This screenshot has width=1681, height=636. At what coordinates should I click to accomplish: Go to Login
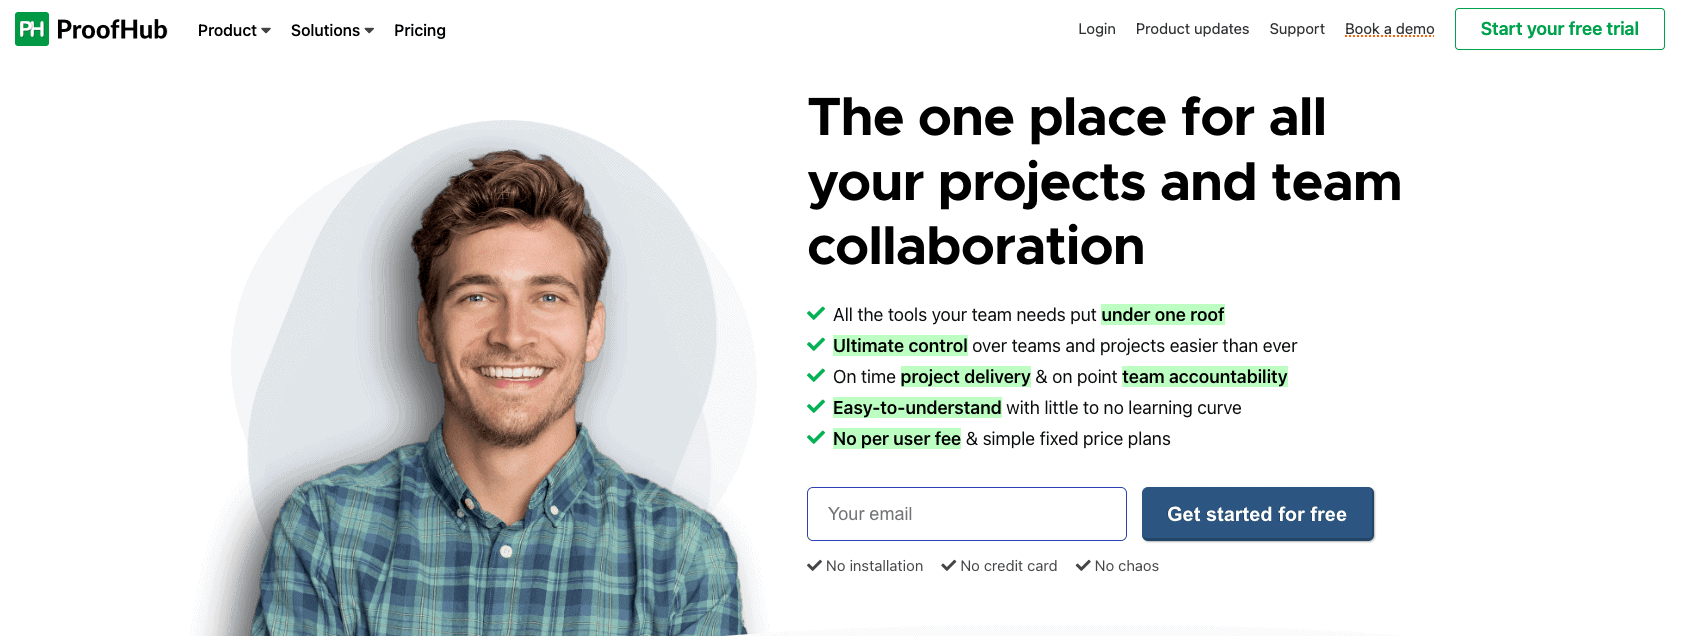point(1097,29)
